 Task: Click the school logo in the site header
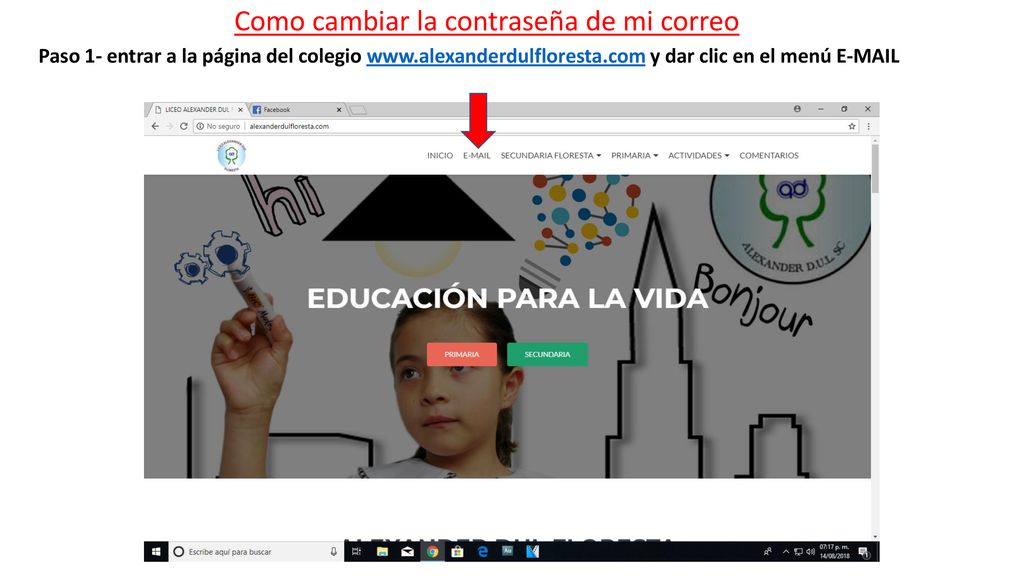(x=231, y=155)
